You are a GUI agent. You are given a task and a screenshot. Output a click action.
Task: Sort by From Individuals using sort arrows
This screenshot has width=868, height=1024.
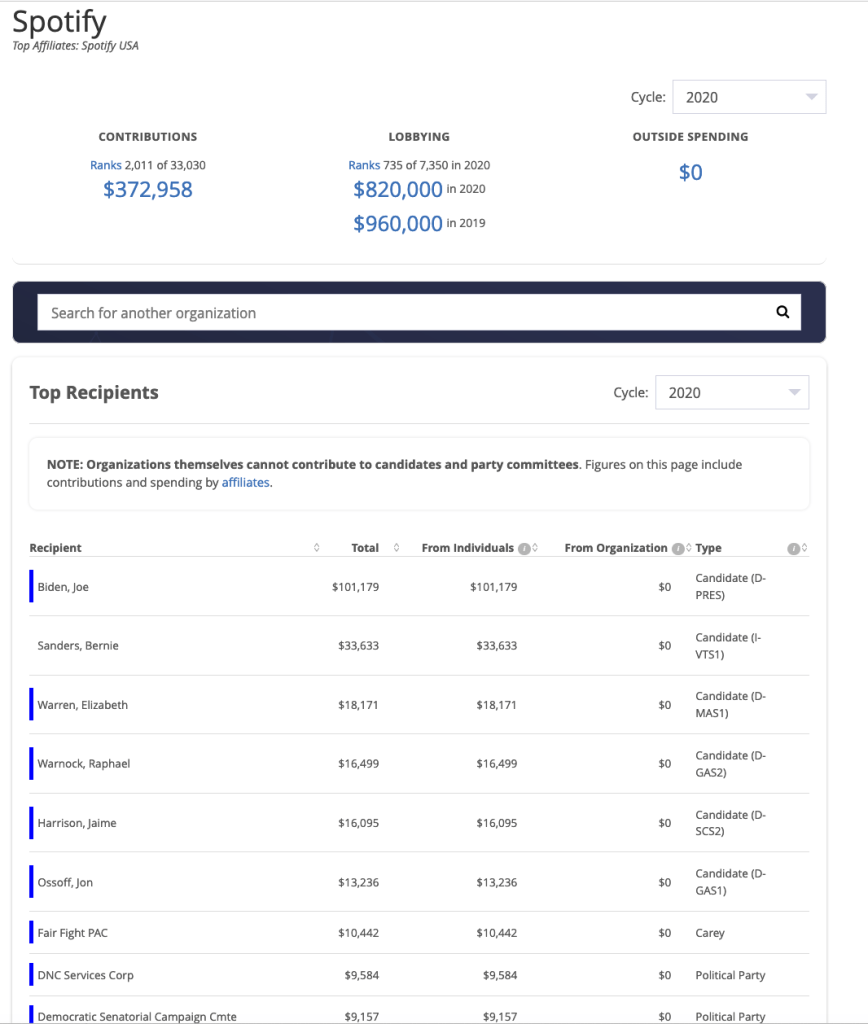click(x=535, y=548)
